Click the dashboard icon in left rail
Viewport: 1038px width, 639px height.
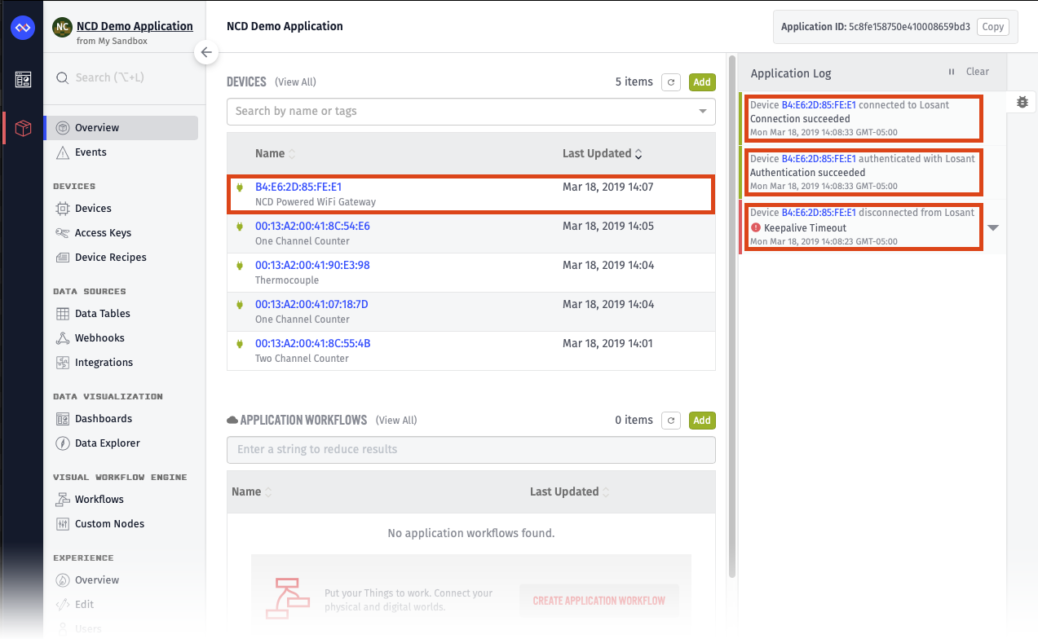click(22, 79)
